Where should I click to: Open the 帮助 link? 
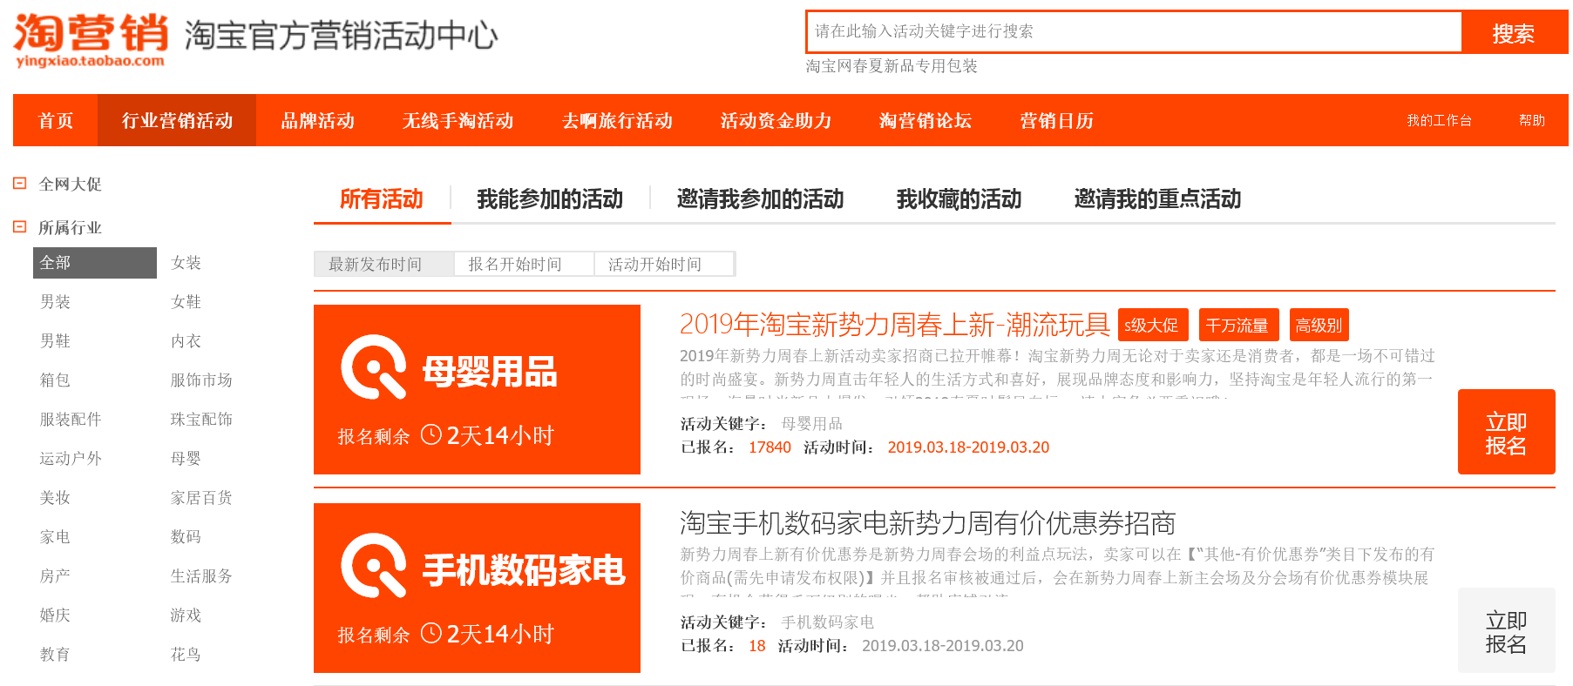1532,120
